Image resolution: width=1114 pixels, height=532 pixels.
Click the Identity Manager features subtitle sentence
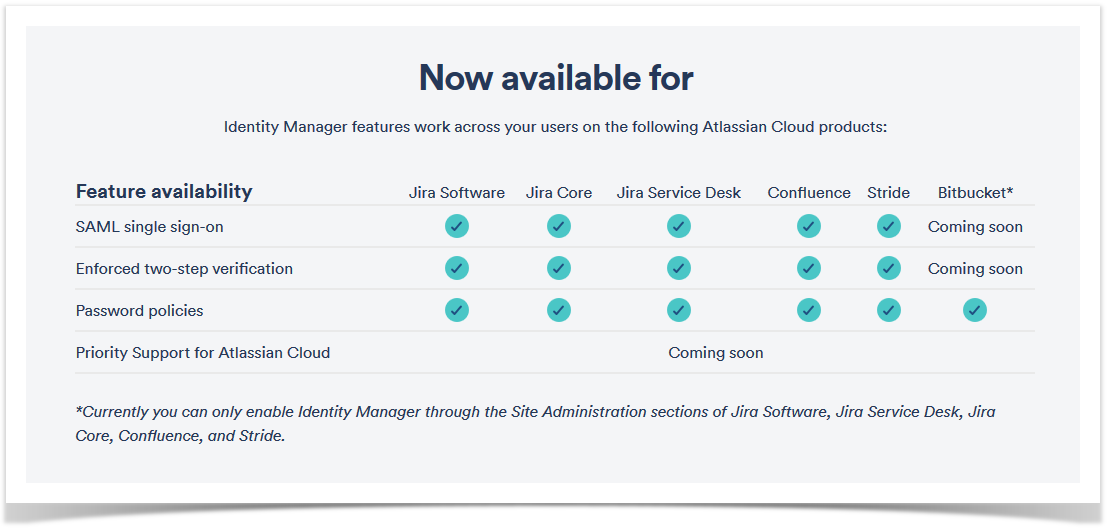click(x=556, y=127)
